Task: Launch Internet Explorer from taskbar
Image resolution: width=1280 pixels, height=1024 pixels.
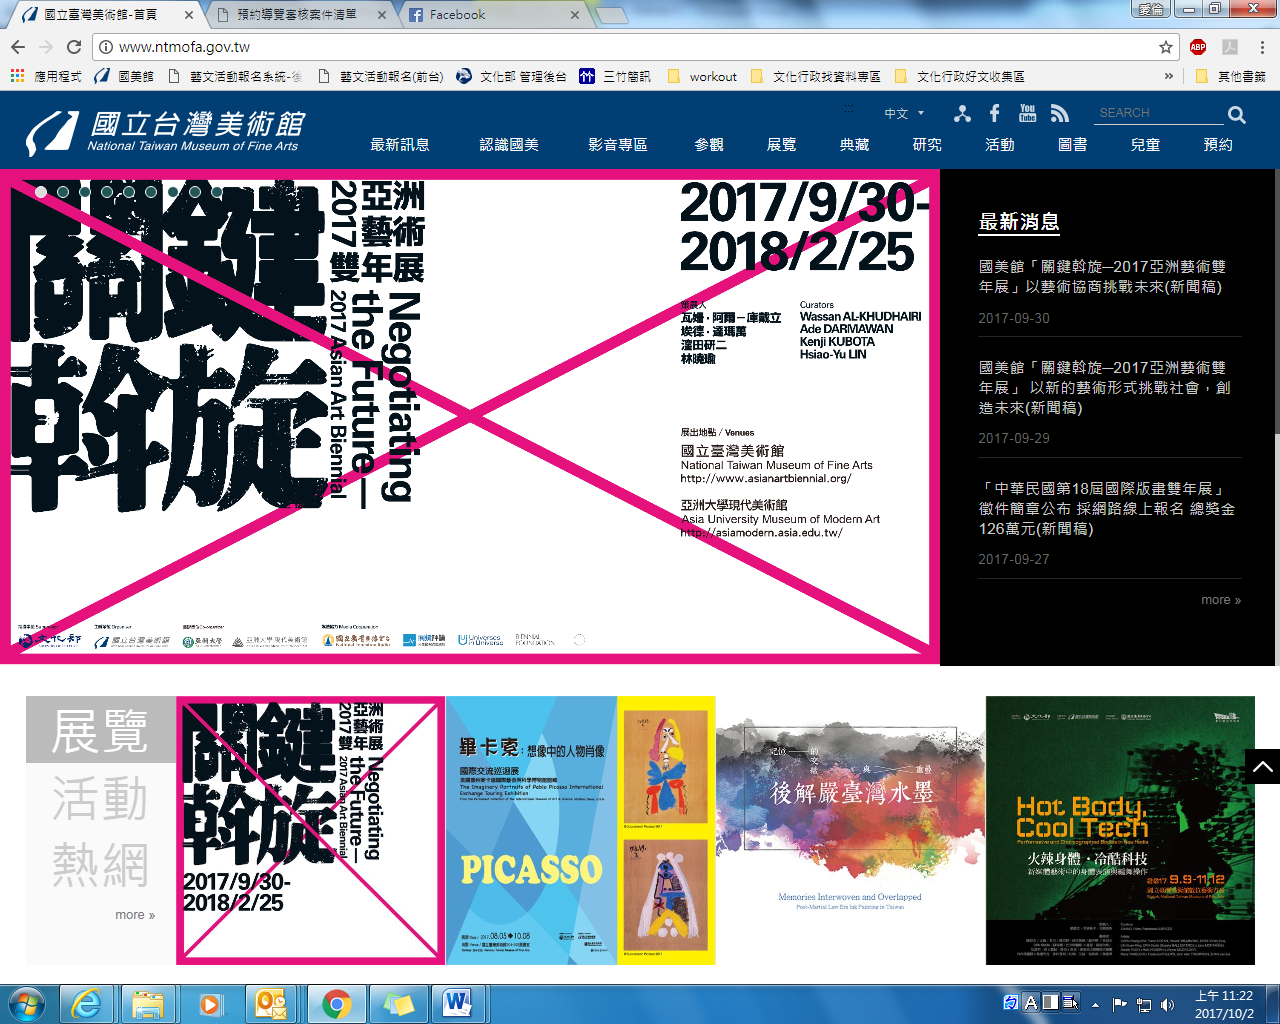Action: (88, 1003)
